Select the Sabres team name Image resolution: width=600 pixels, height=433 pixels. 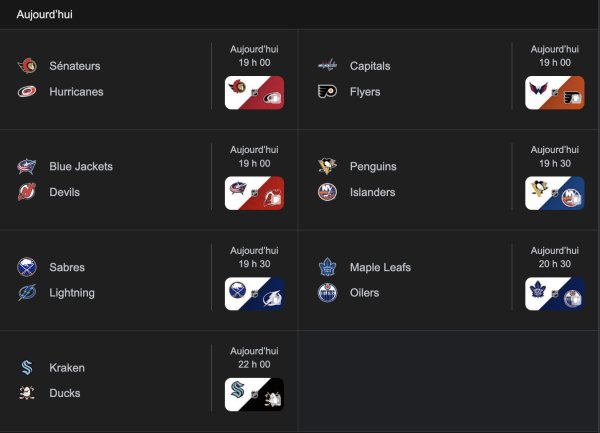pyautogui.click(x=67, y=267)
